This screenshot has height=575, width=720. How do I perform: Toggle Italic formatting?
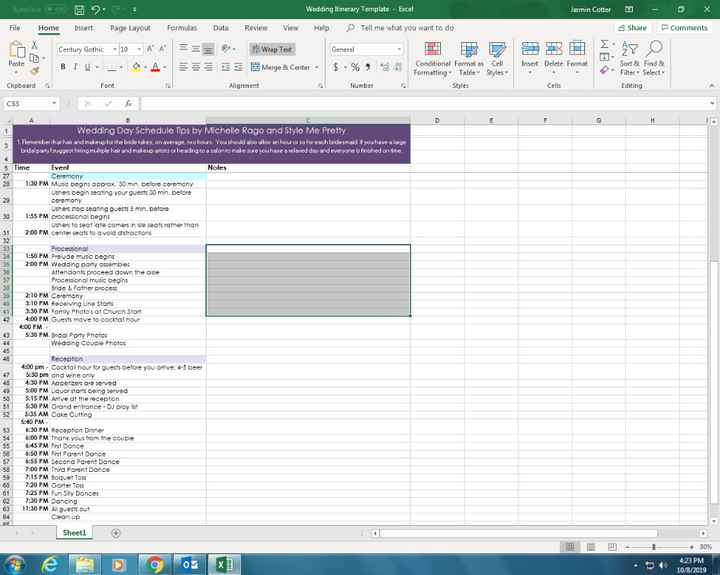click(x=75, y=67)
